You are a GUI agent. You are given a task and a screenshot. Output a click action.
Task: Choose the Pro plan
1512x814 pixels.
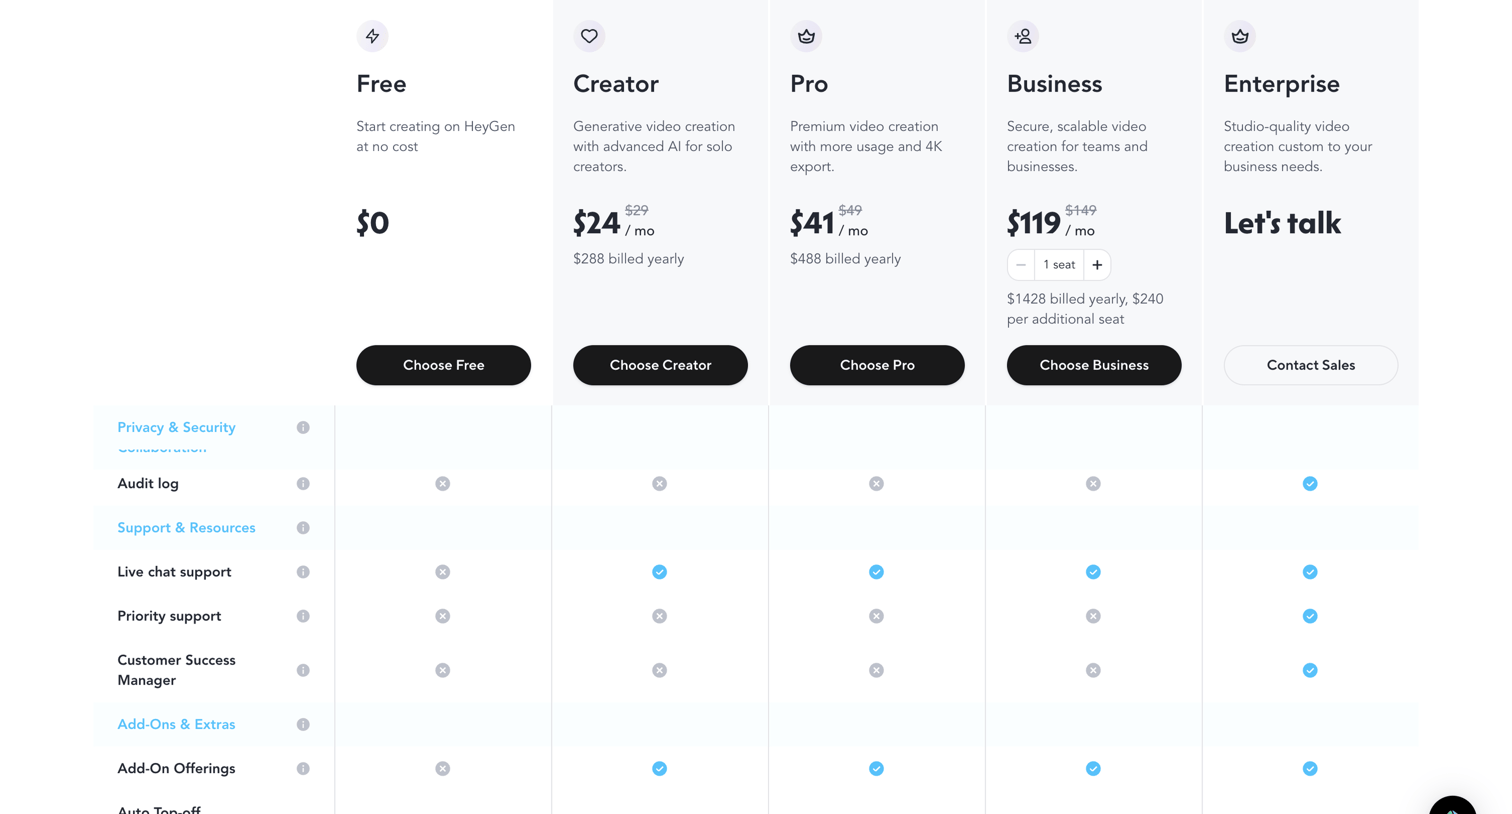[877, 365]
